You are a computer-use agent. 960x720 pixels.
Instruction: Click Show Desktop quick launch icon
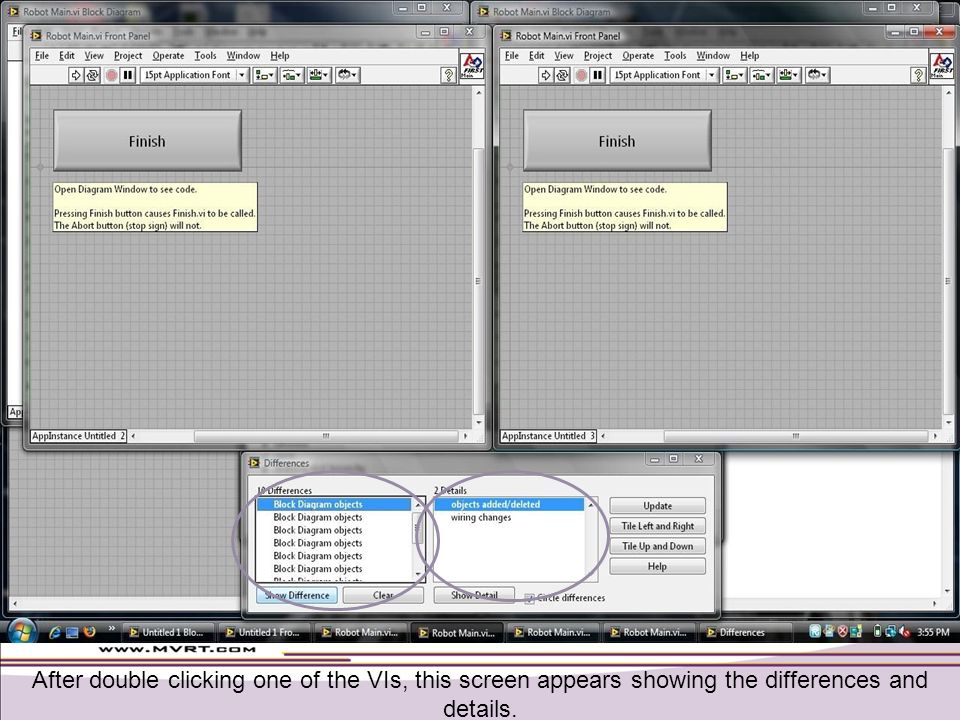[x=72, y=632]
